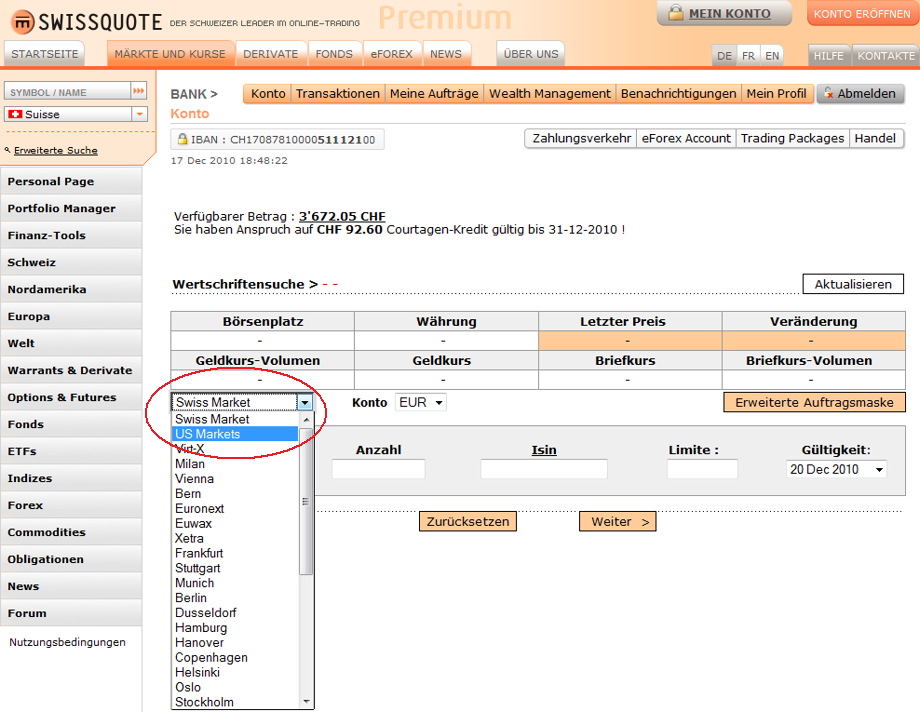Open Forum in sidebar
The image size is (920, 712).
point(71,613)
